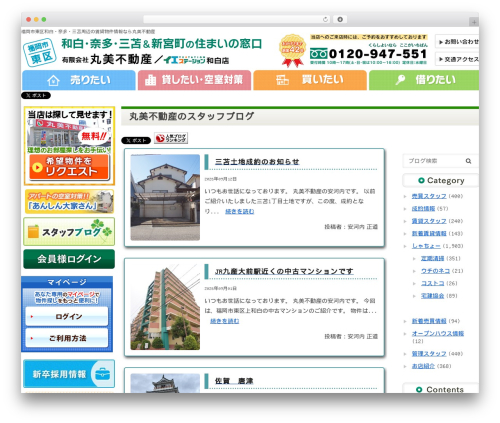
Task: Open the コストコ subcategory link
Action: point(432,283)
